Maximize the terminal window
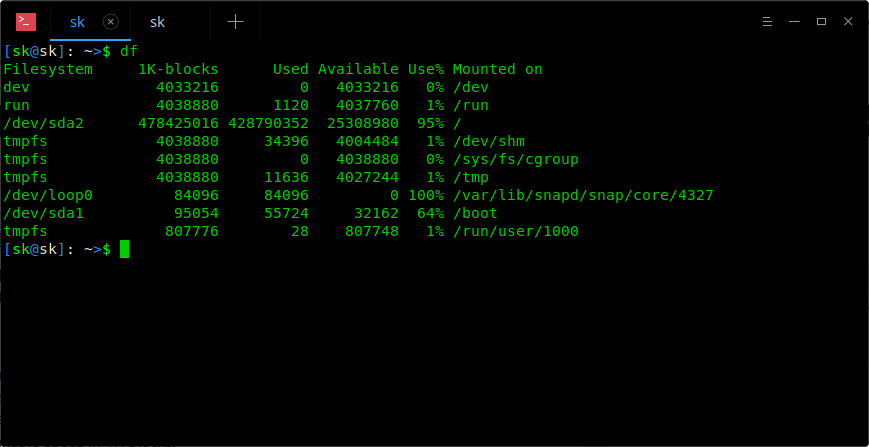Viewport: 869px width, 447px height. click(821, 21)
